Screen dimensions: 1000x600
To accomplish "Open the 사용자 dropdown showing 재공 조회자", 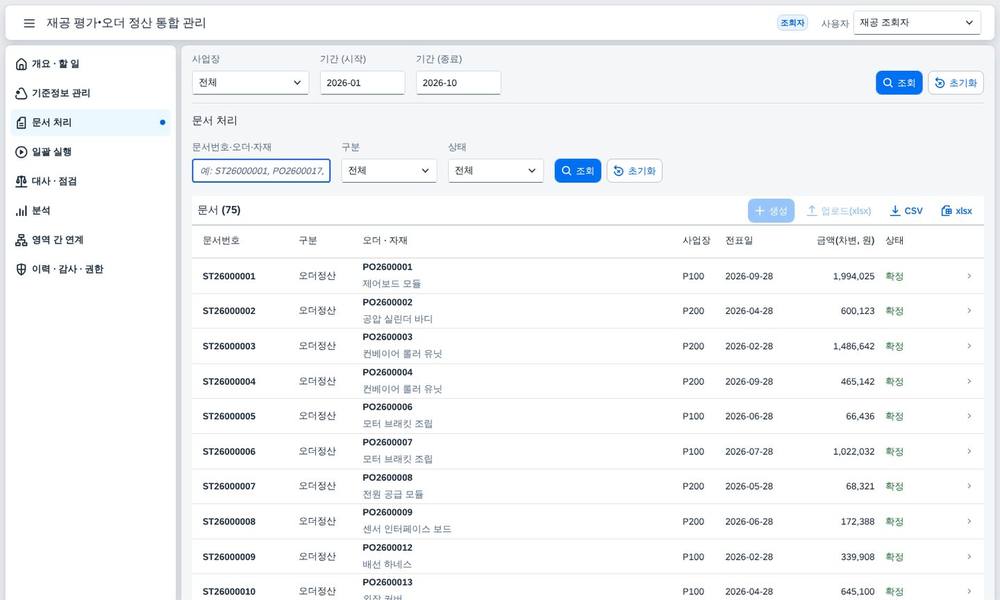I will pos(916,23).
